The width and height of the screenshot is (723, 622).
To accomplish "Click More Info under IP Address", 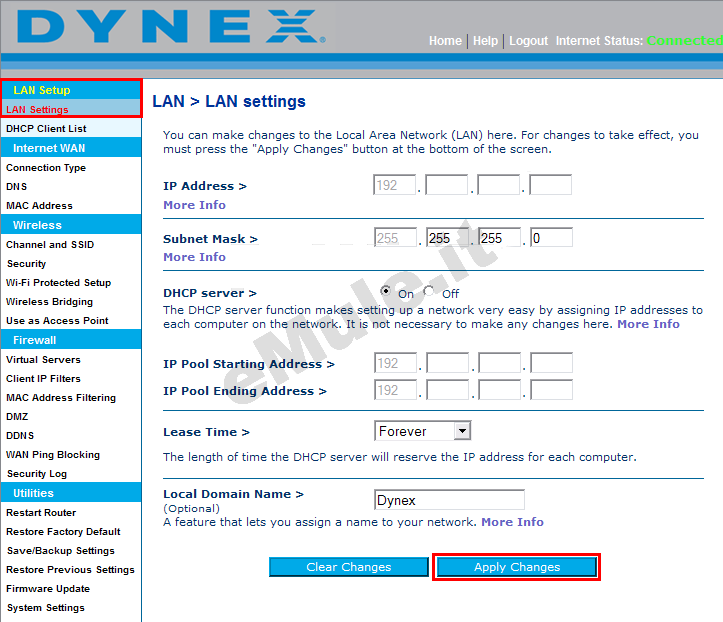I will pyautogui.click(x=194, y=205).
